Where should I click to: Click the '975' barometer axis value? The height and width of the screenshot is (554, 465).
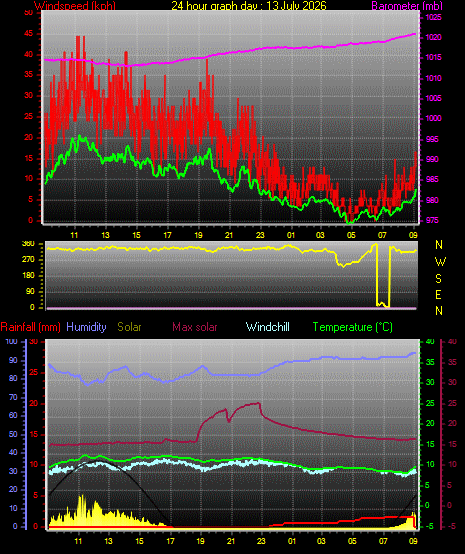(x=432, y=220)
